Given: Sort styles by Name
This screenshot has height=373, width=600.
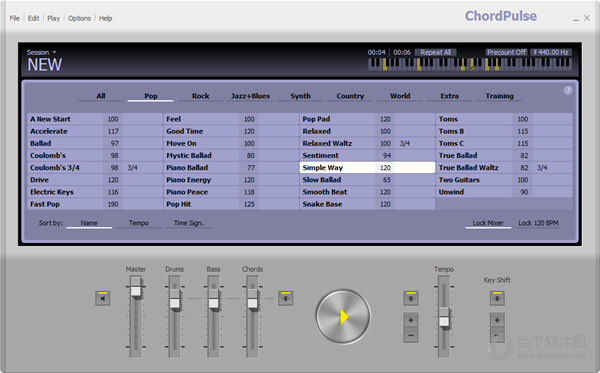Looking at the screenshot, I should (x=89, y=223).
